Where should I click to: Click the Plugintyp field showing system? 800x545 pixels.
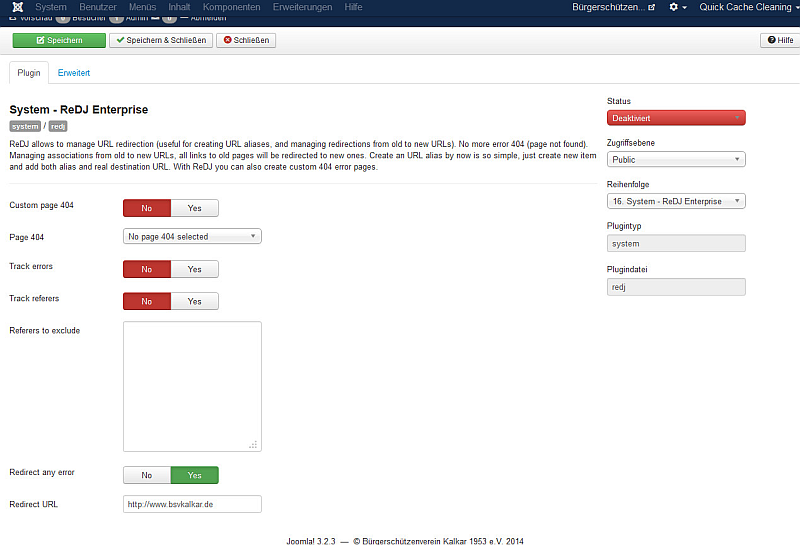point(676,243)
